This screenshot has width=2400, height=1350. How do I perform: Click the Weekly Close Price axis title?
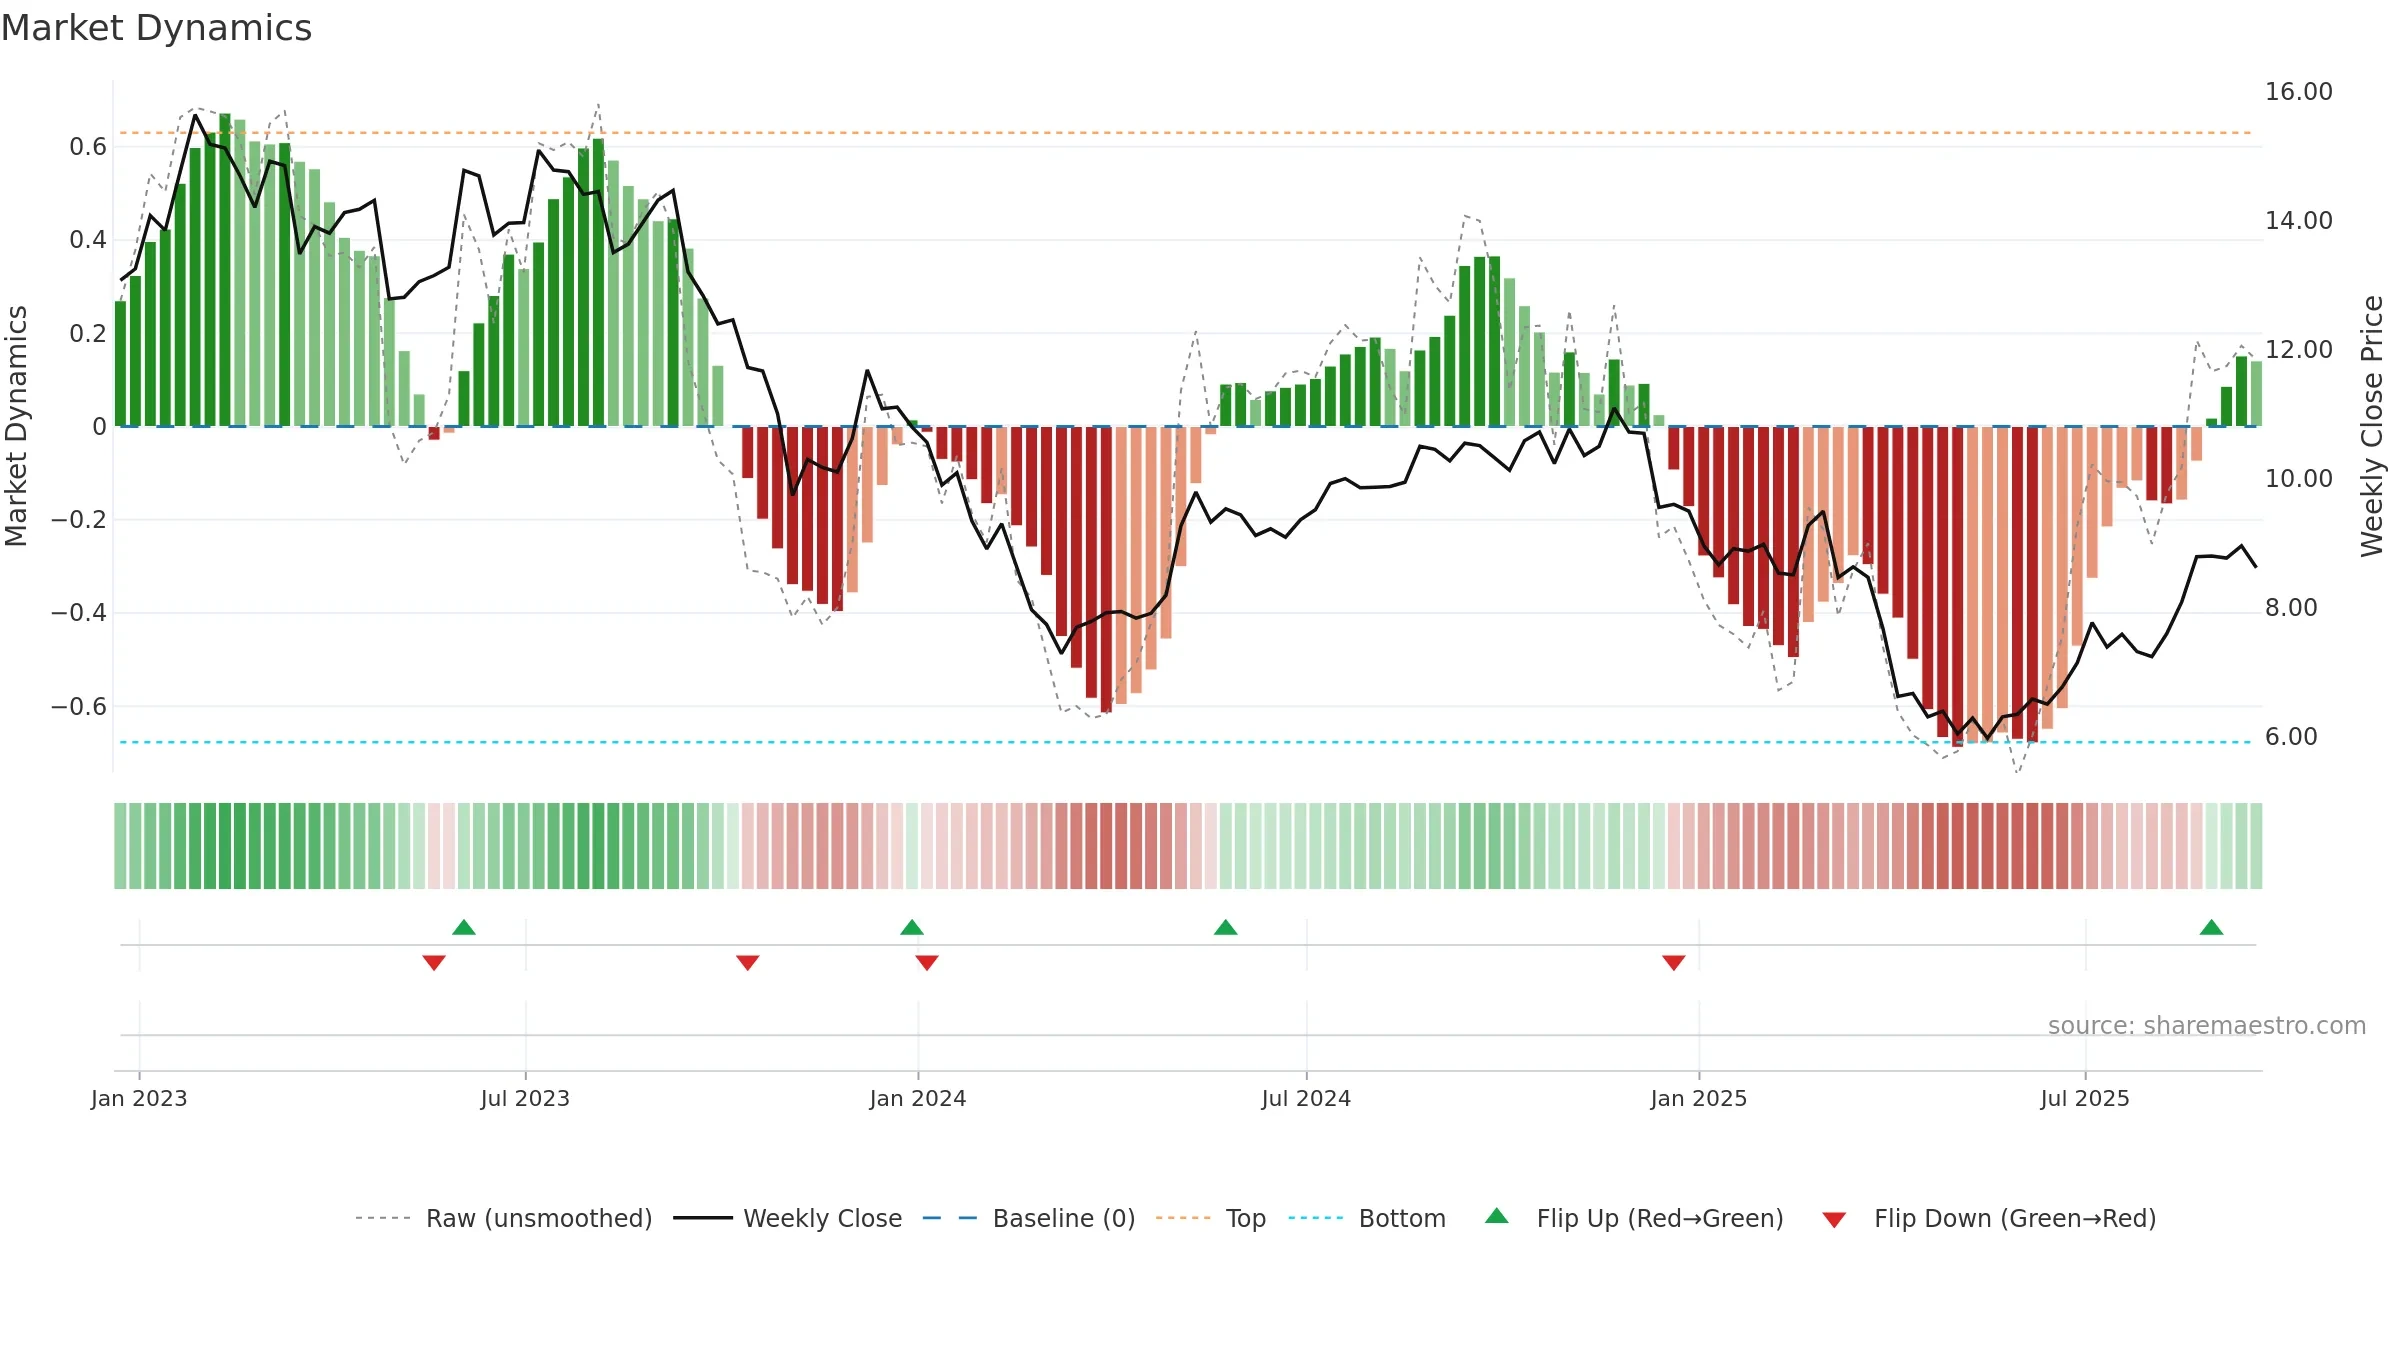(2372, 426)
